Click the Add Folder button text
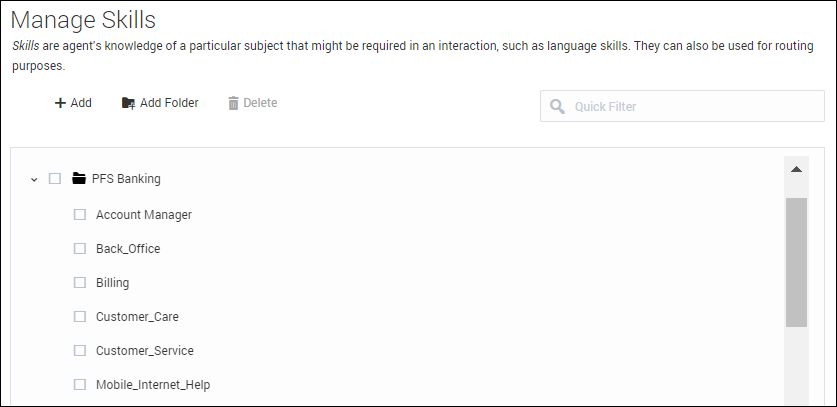Viewport: 837px width, 407px height. coord(169,103)
